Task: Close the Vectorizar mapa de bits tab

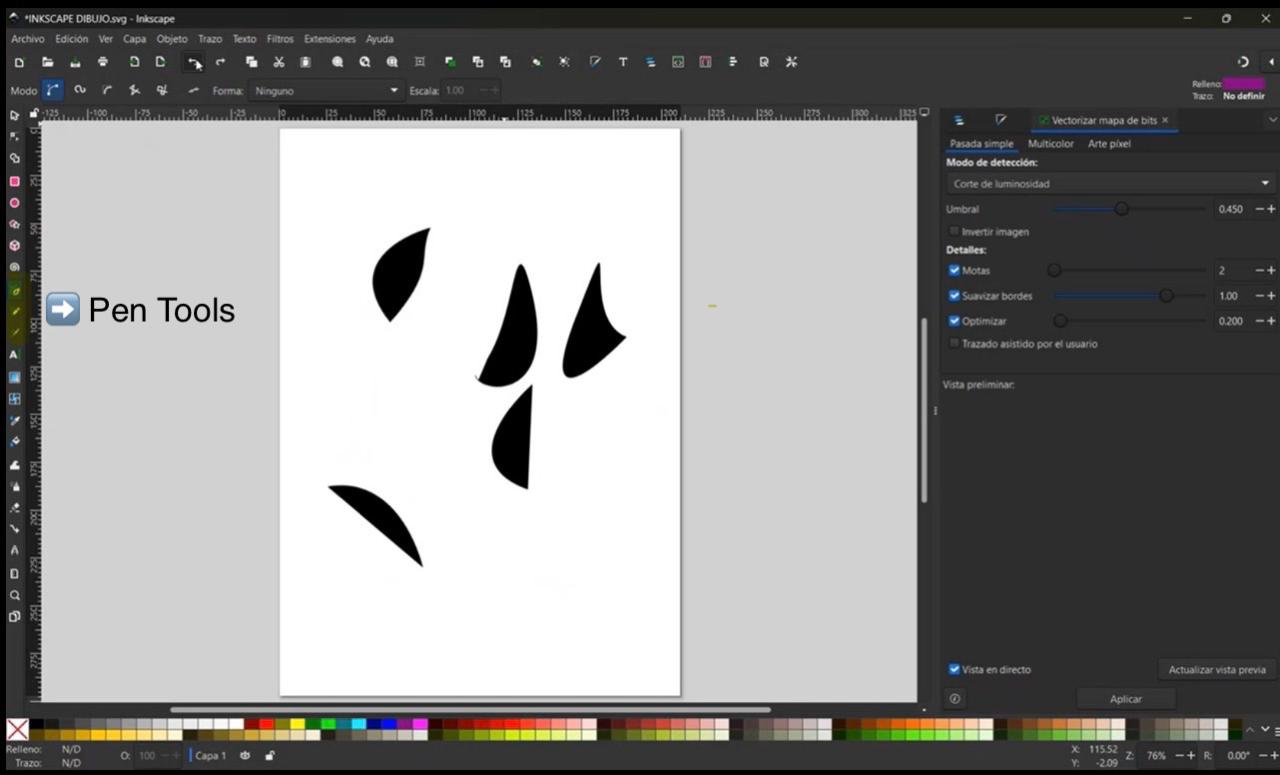Action: (x=1165, y=120)
